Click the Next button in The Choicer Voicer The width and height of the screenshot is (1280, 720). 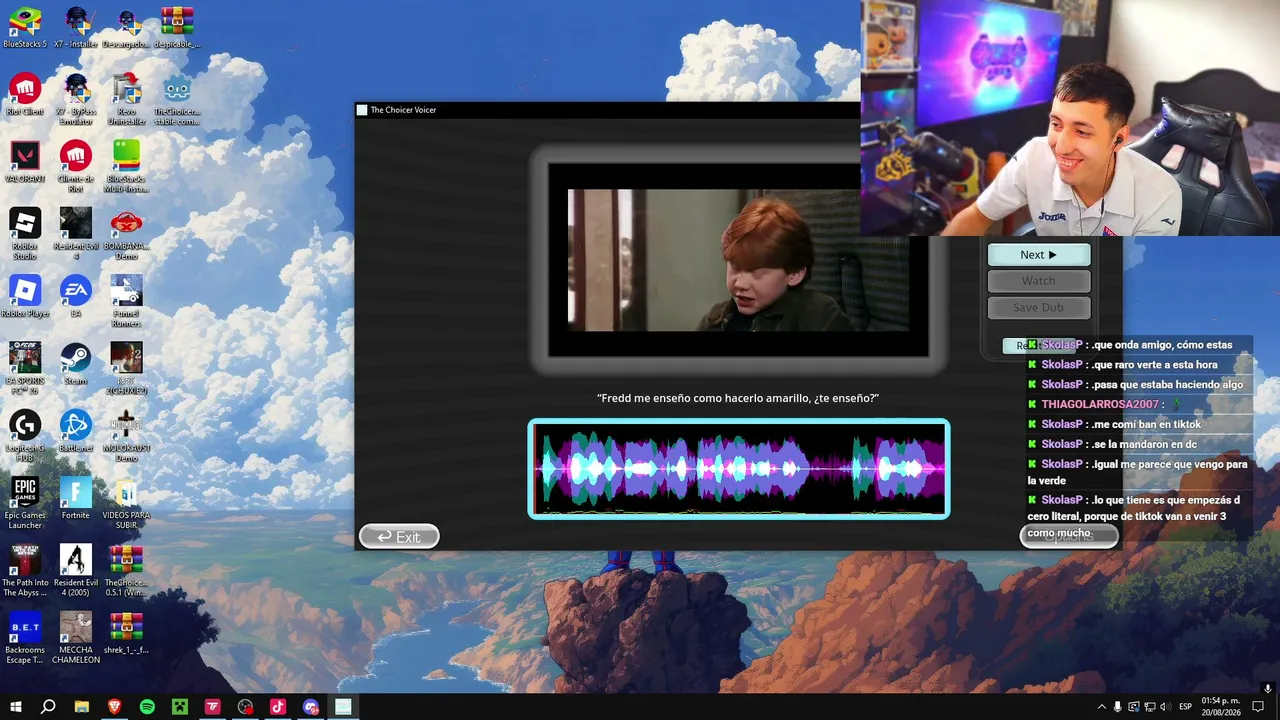click(x=1038, y=255)
